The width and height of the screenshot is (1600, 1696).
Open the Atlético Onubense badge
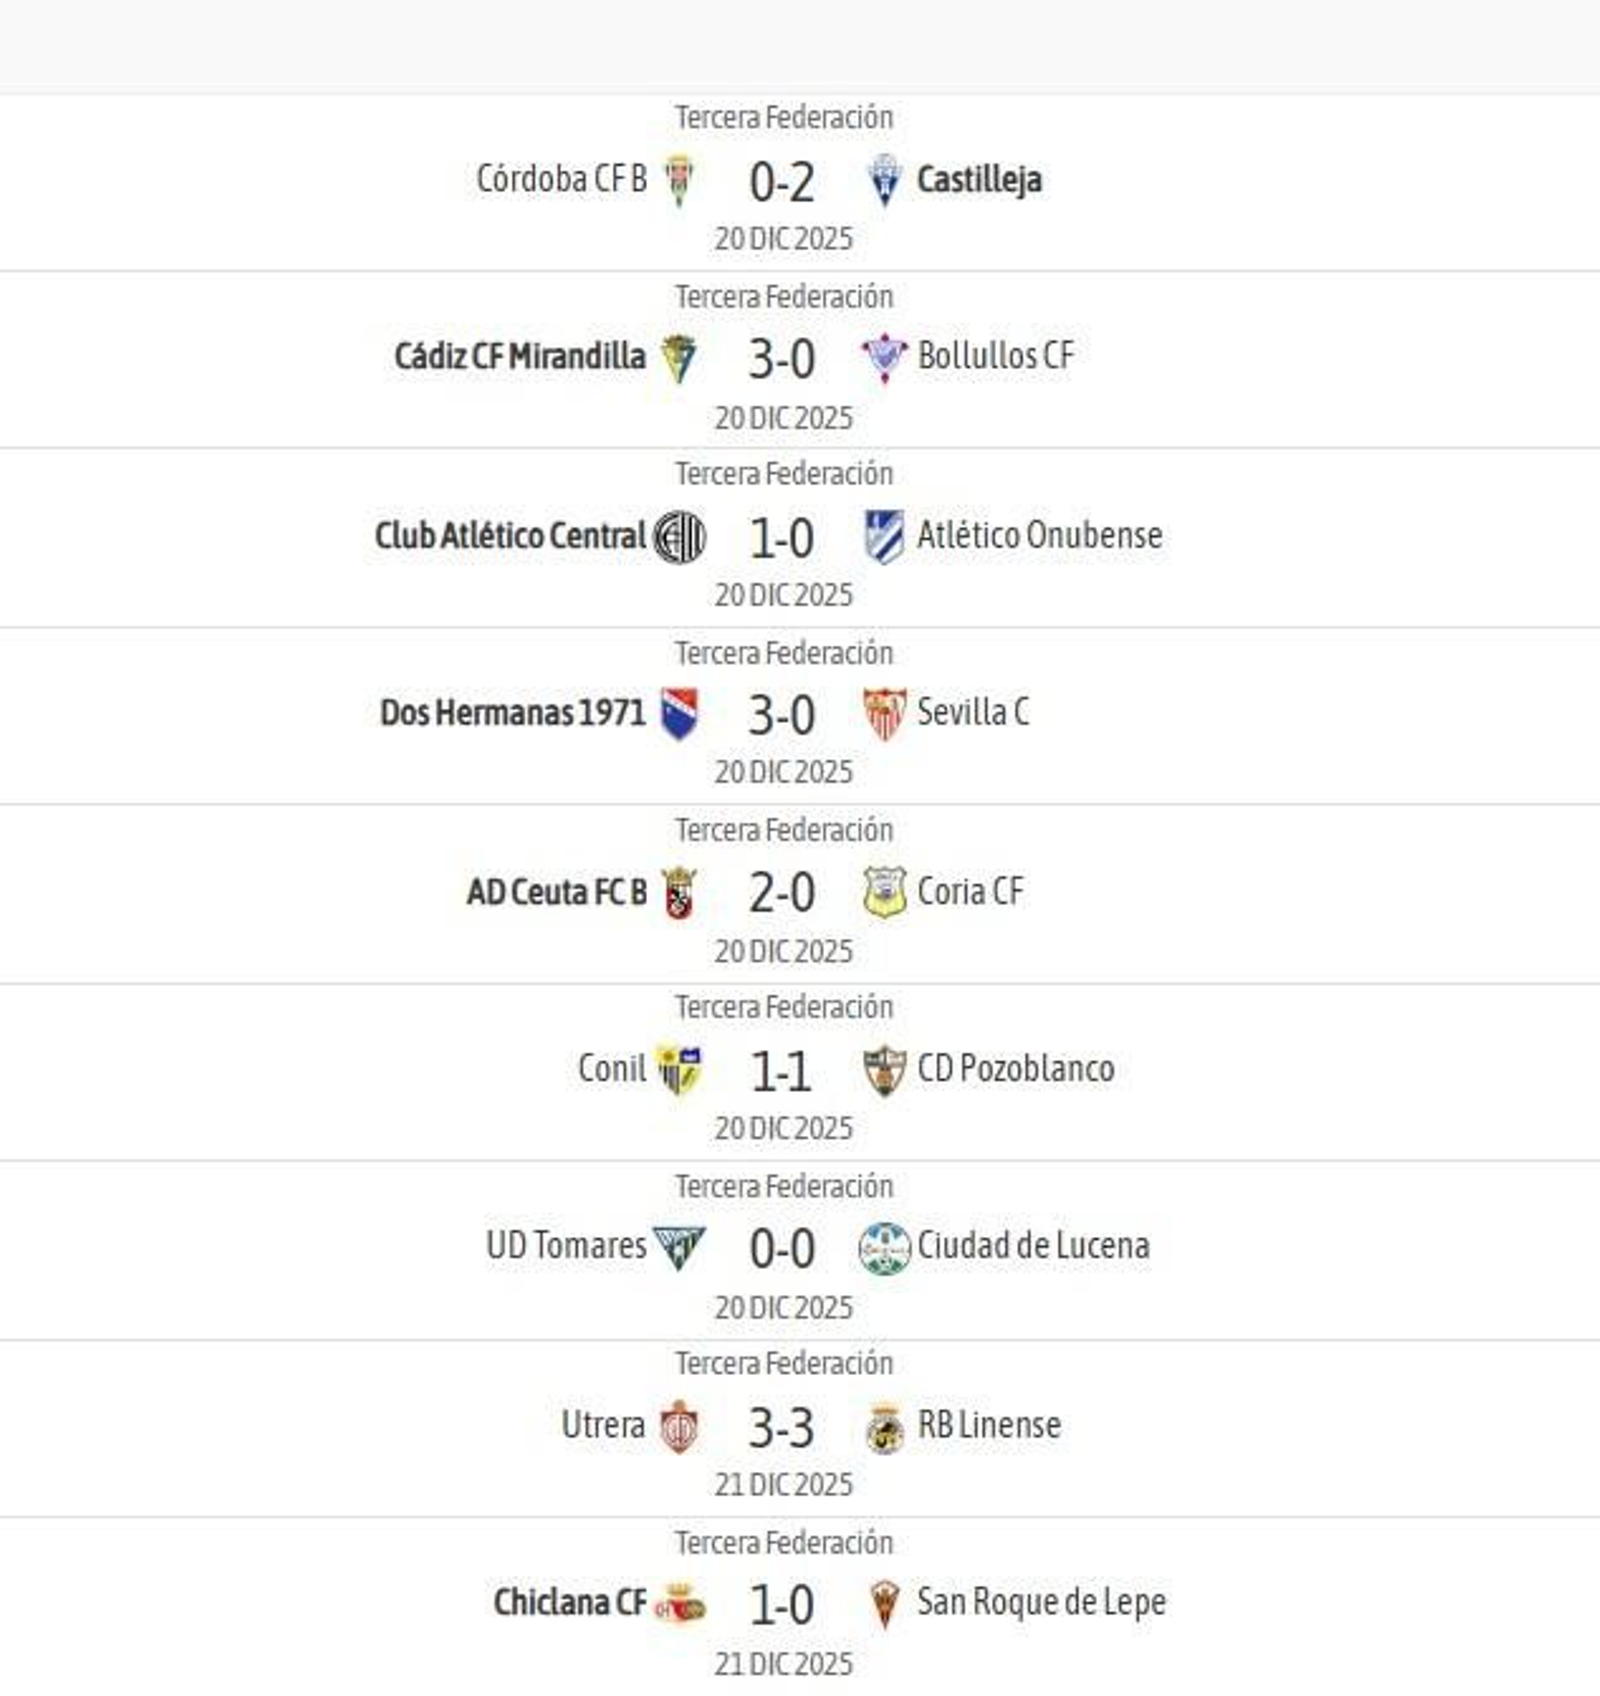(886, 535)
